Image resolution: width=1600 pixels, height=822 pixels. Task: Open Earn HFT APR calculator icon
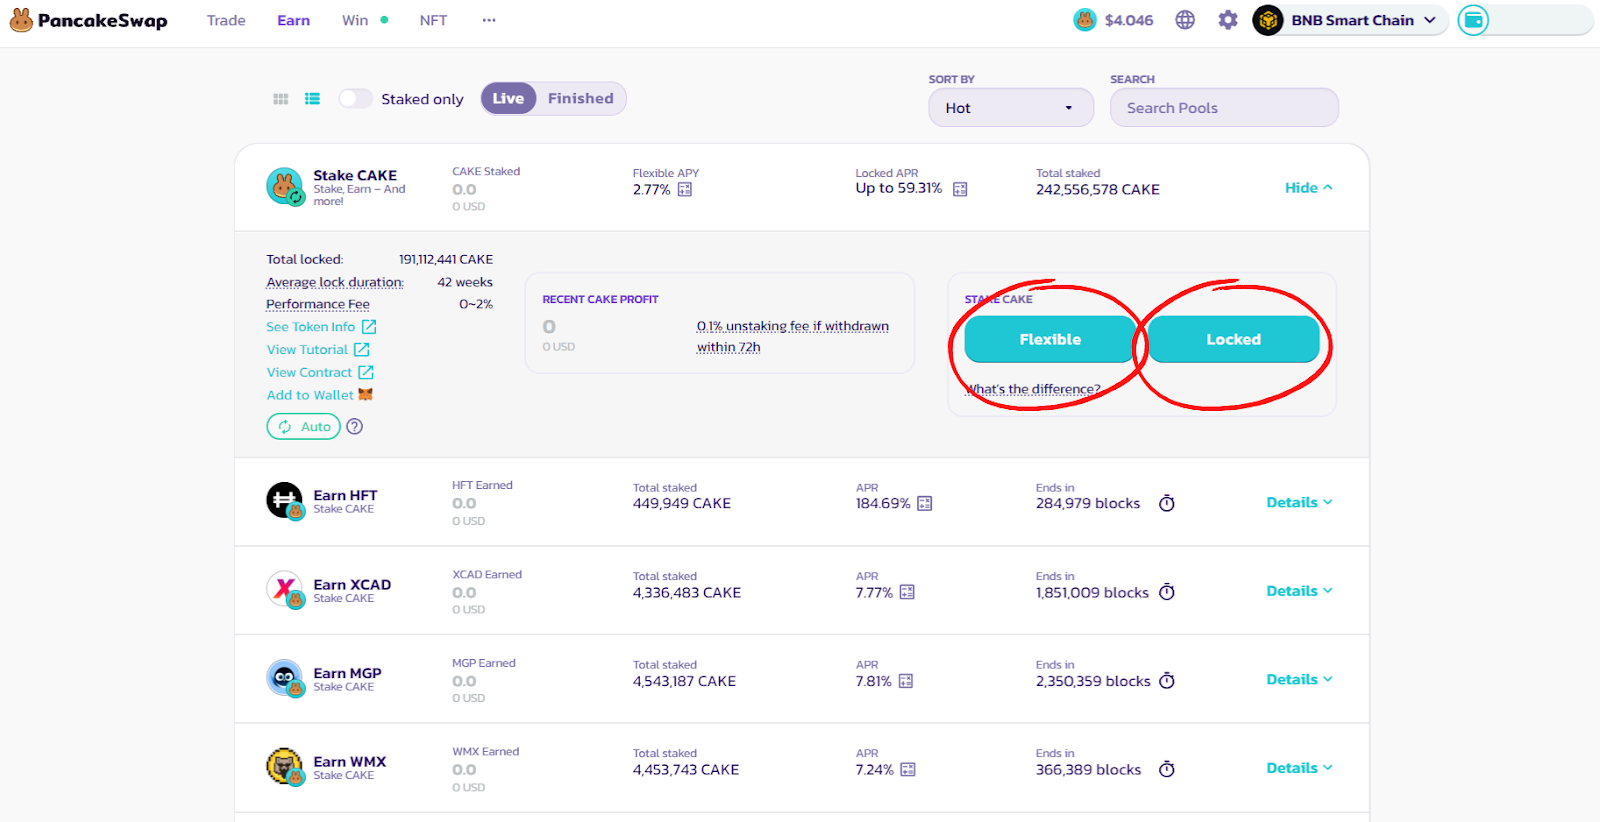coord(925,503)
